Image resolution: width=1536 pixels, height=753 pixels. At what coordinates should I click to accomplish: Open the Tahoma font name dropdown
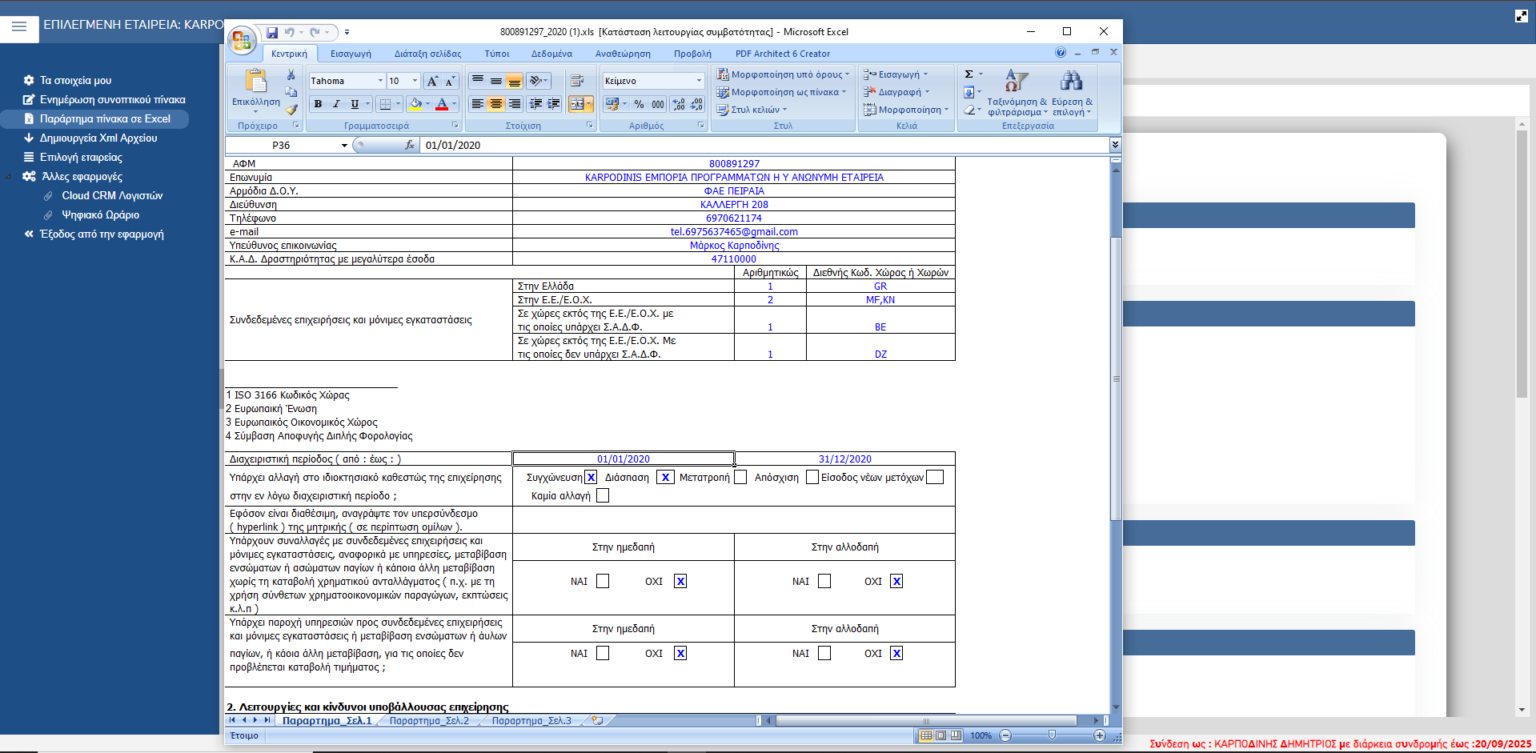click(380, 81)
